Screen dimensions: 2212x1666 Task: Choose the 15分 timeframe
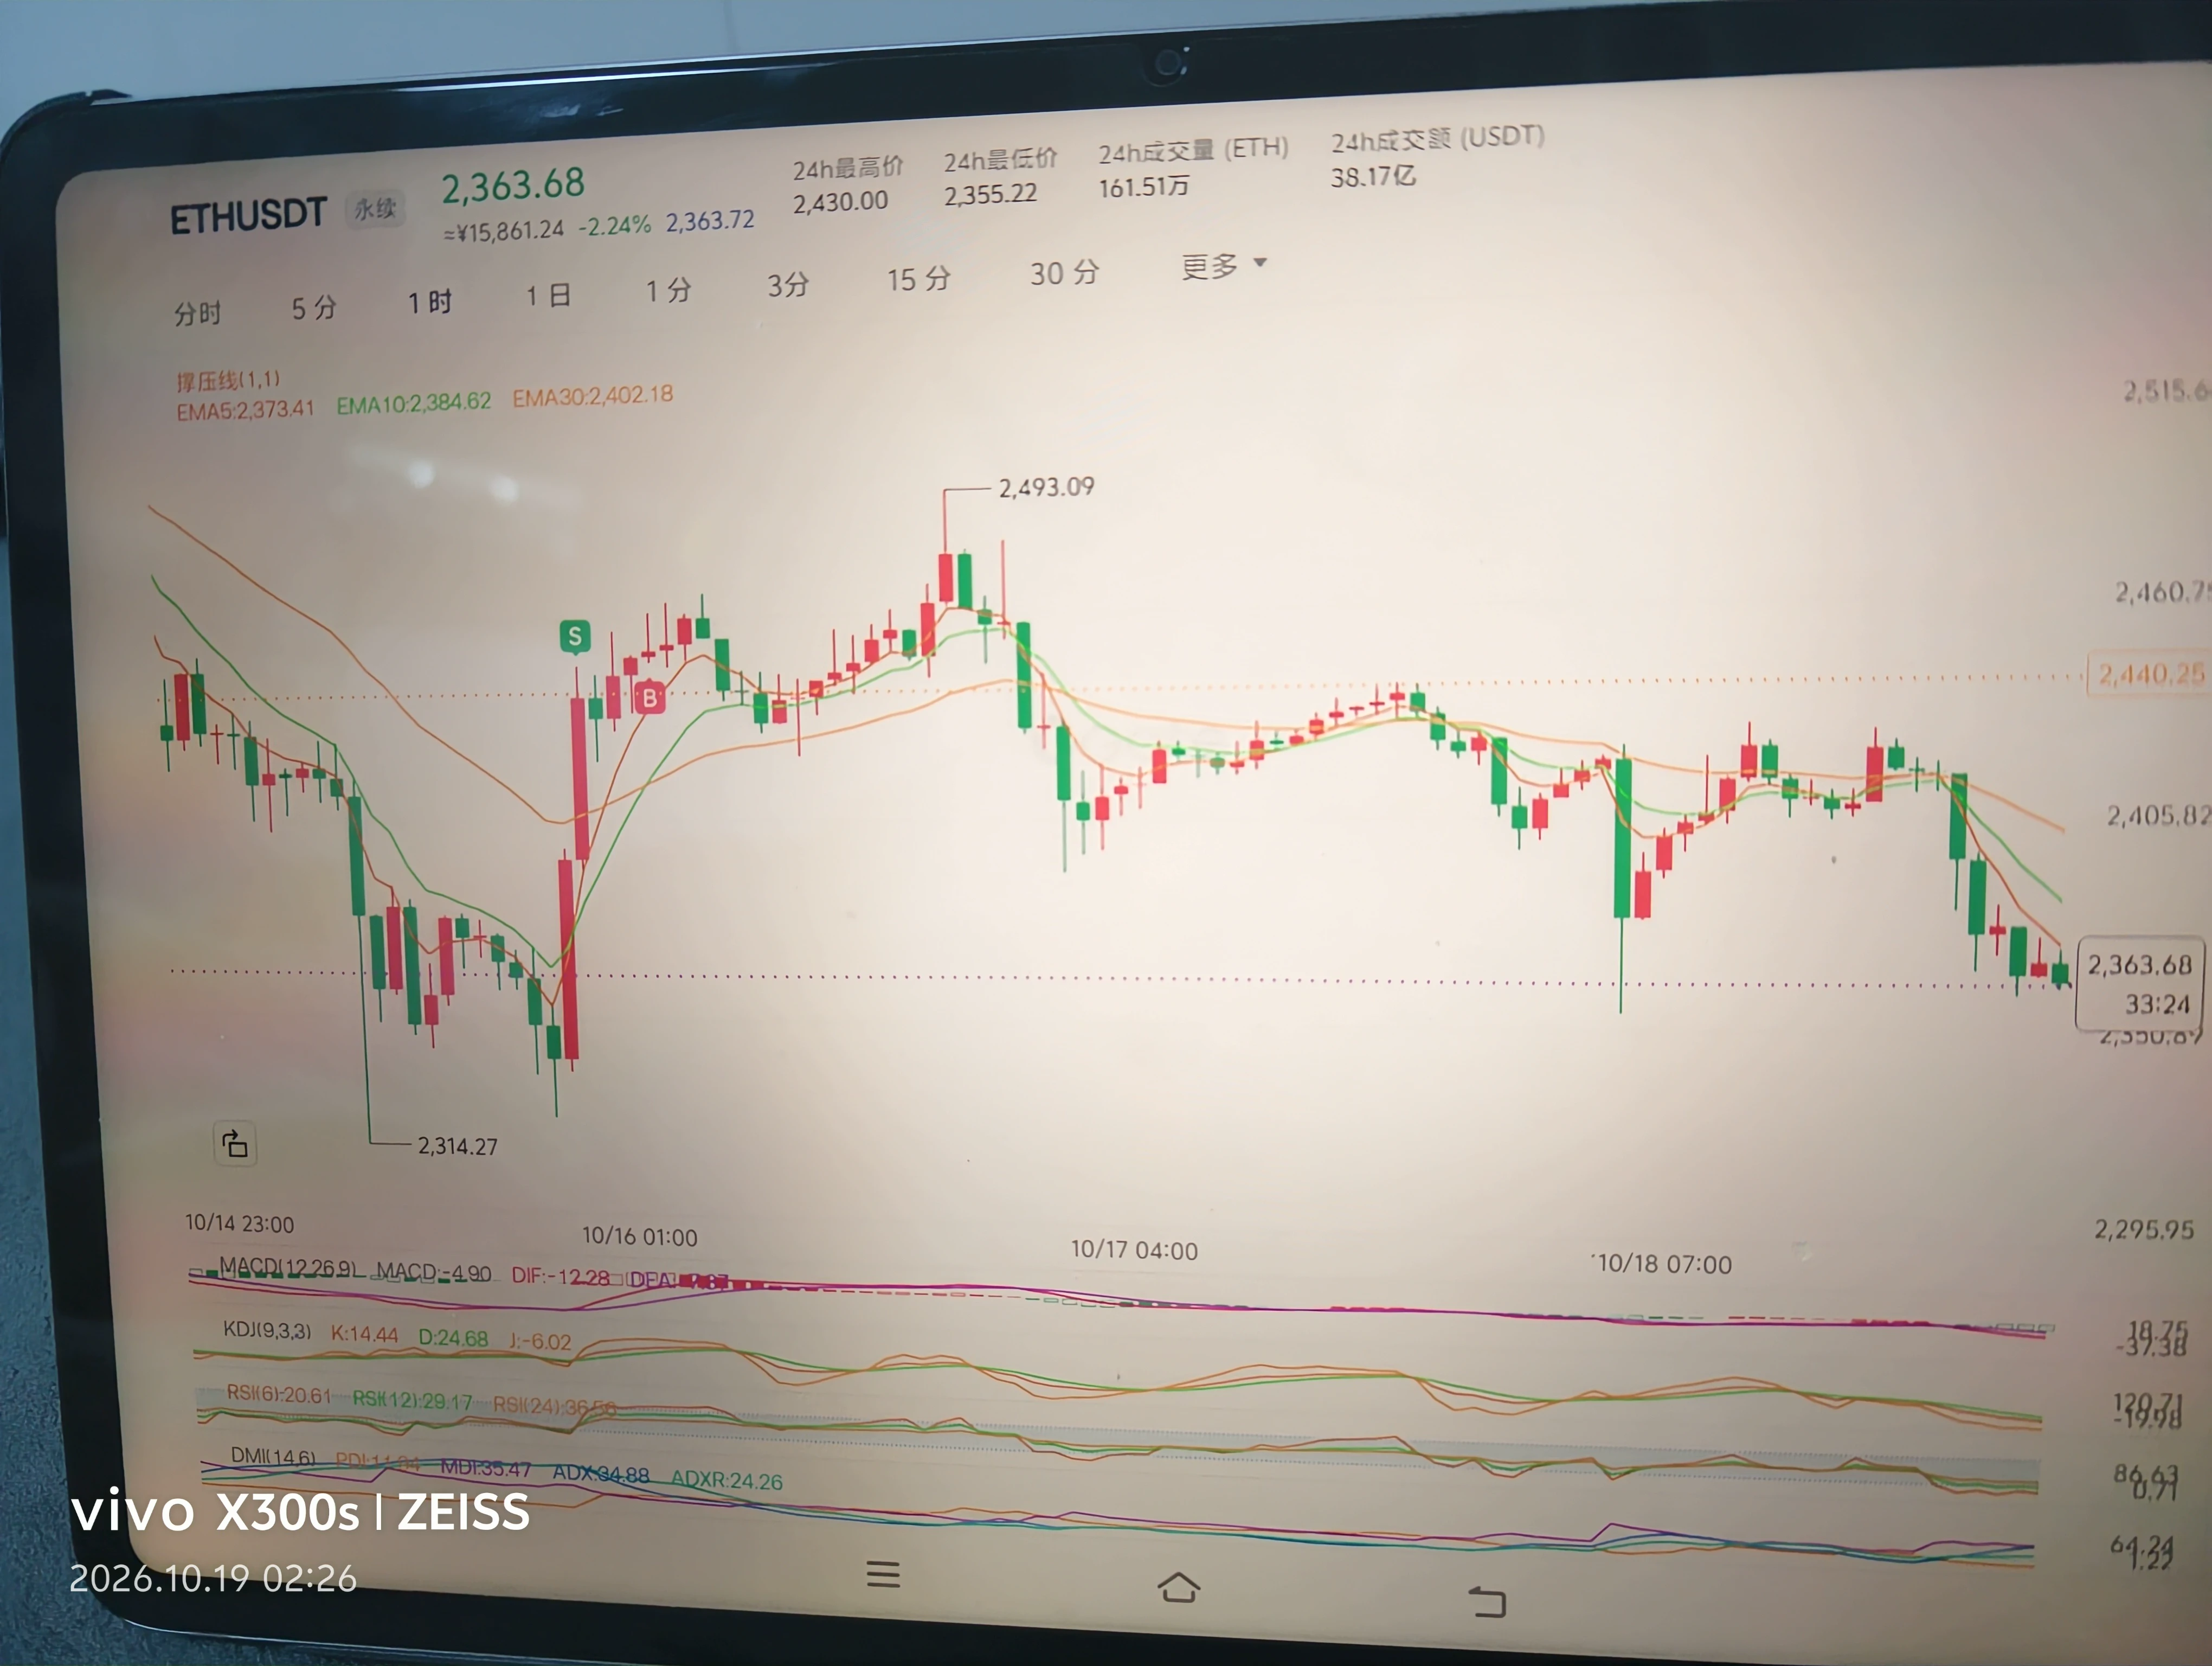[x=918, y=279]
